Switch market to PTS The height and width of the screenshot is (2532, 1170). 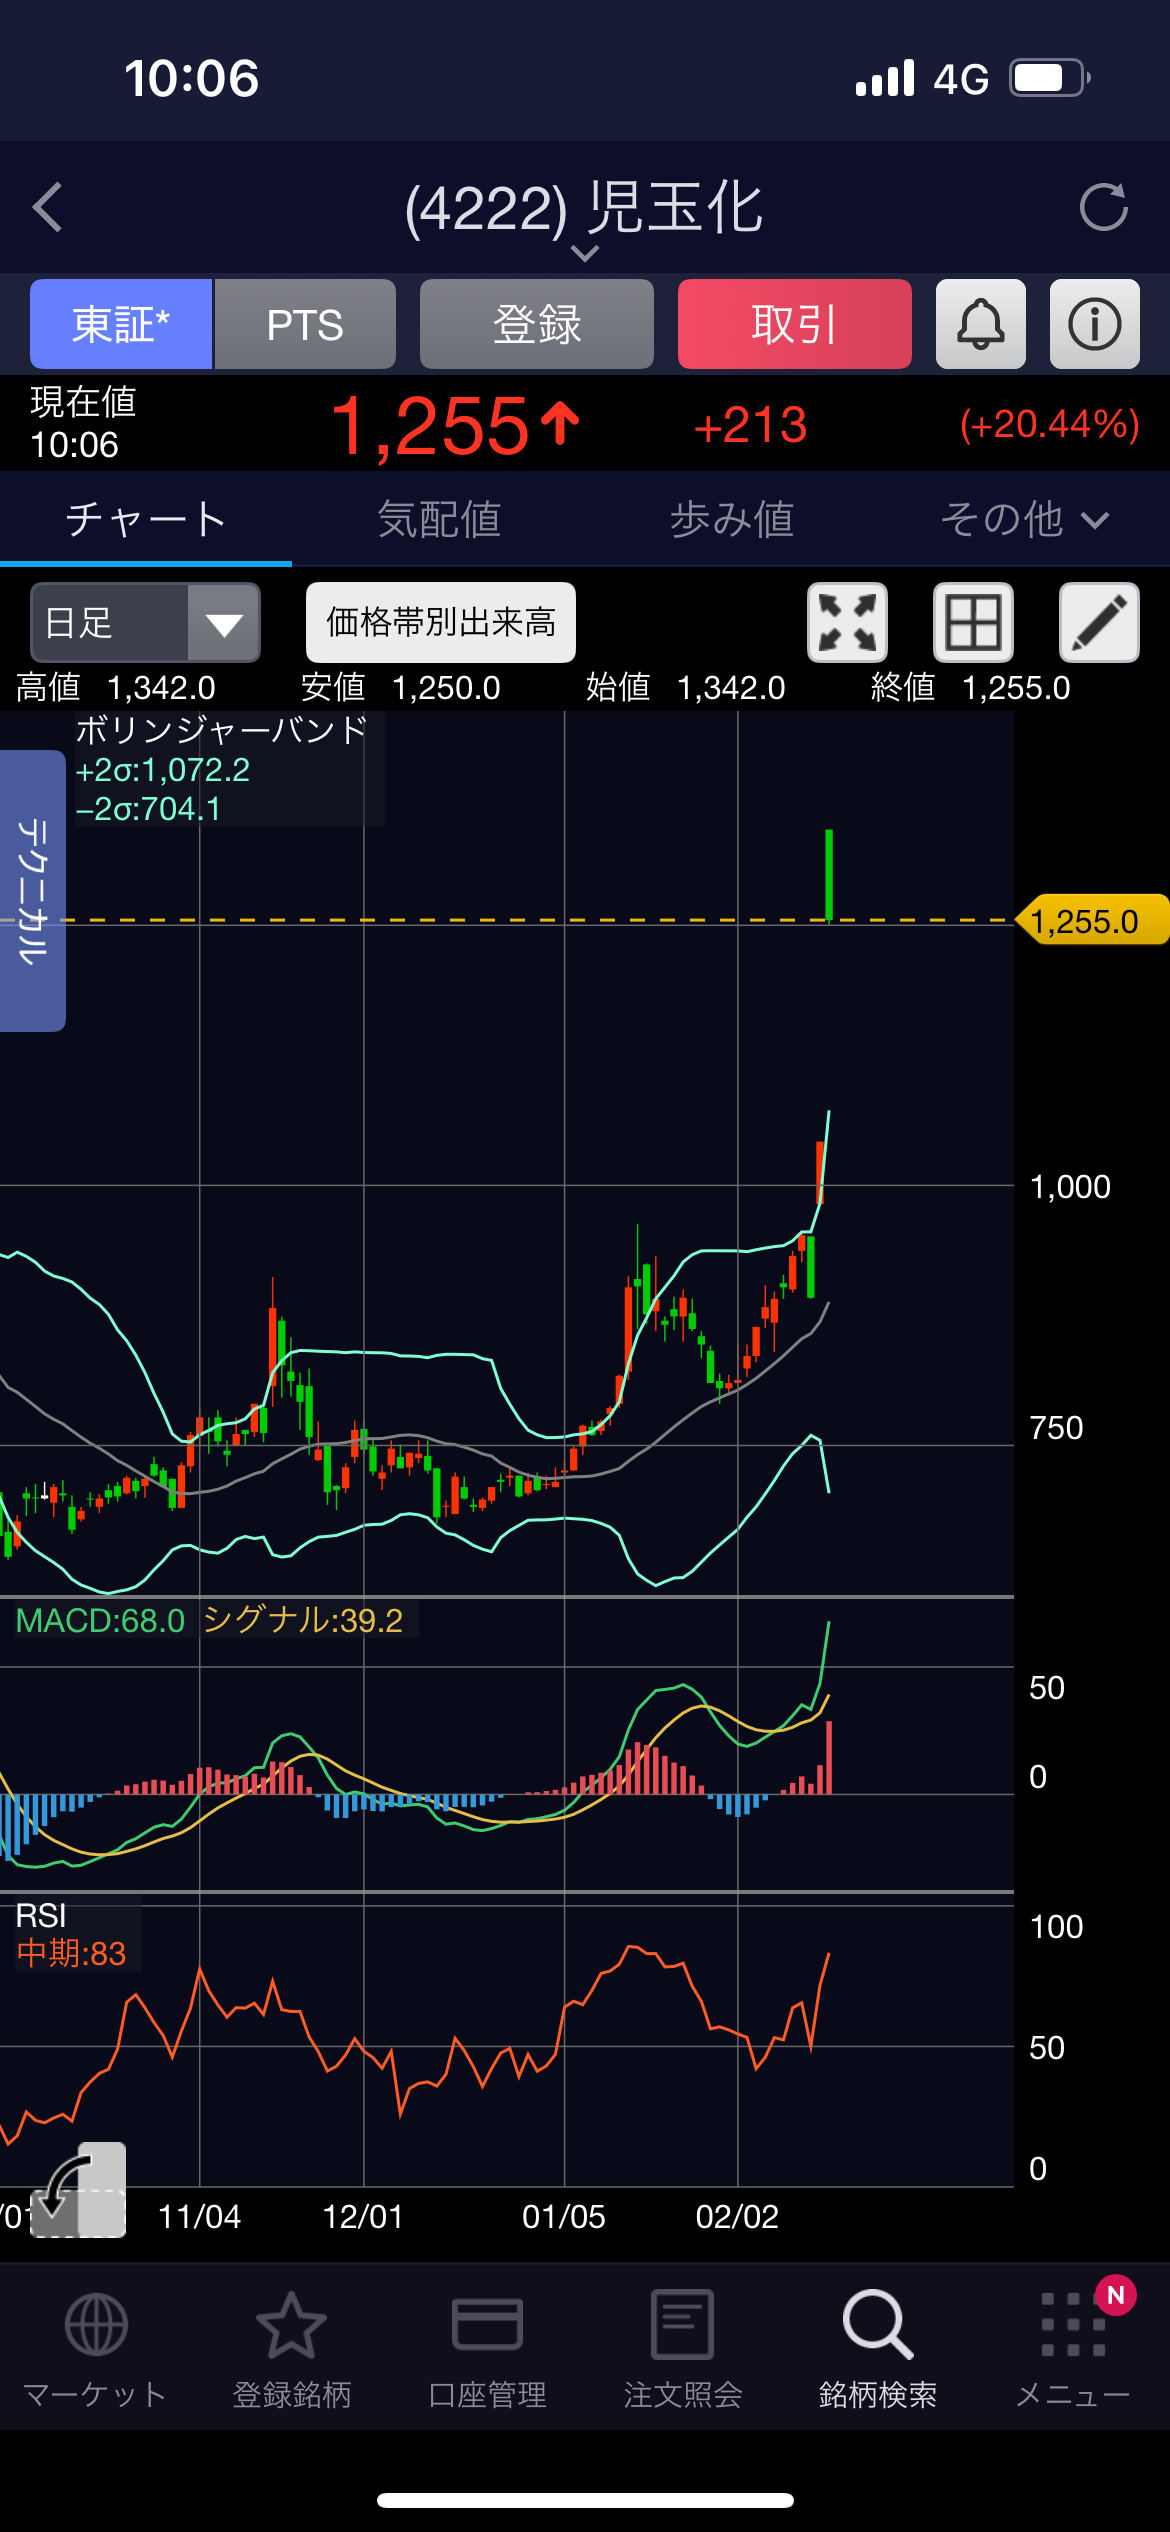[305, 325]
